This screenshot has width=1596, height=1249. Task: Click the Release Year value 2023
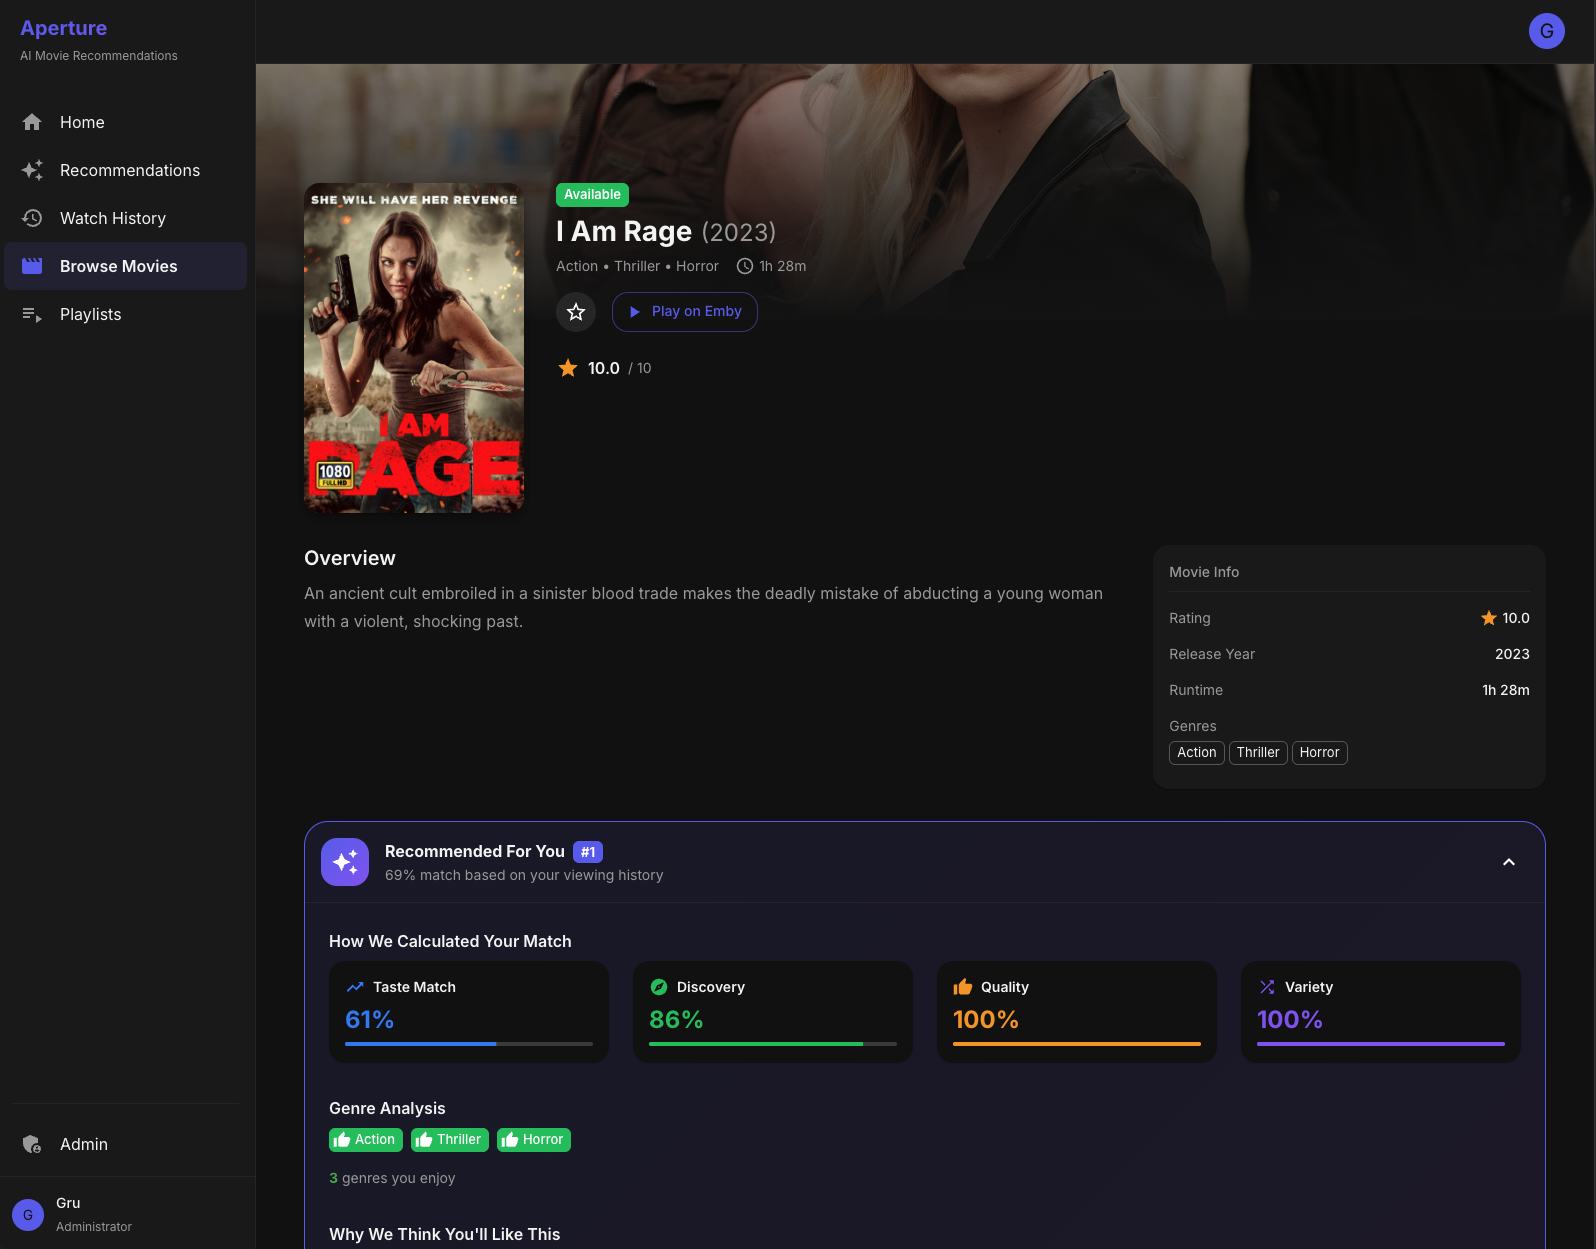click(1512, 654)
